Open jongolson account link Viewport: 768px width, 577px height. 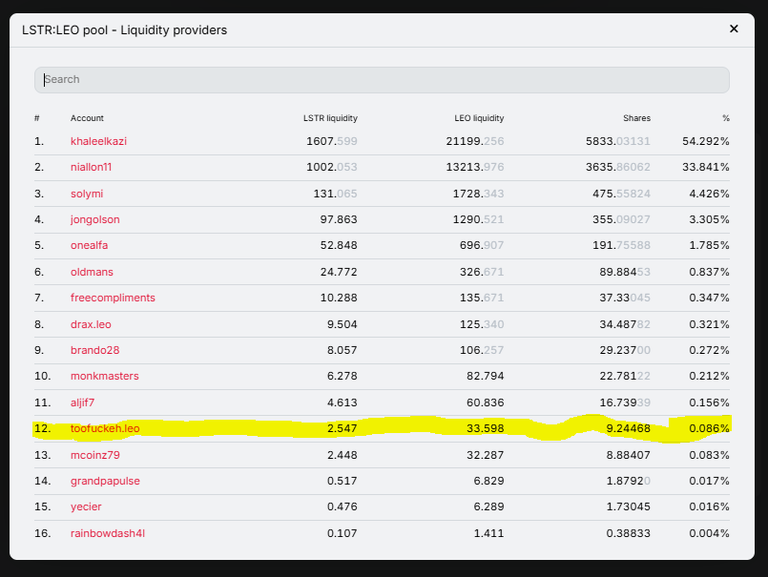(x=95, y=219)
